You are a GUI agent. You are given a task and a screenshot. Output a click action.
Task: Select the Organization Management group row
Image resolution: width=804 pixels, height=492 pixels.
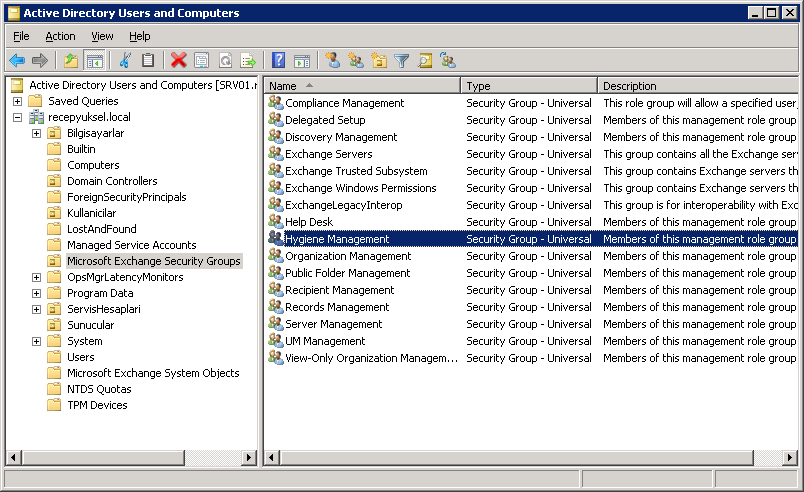[531, 256]
